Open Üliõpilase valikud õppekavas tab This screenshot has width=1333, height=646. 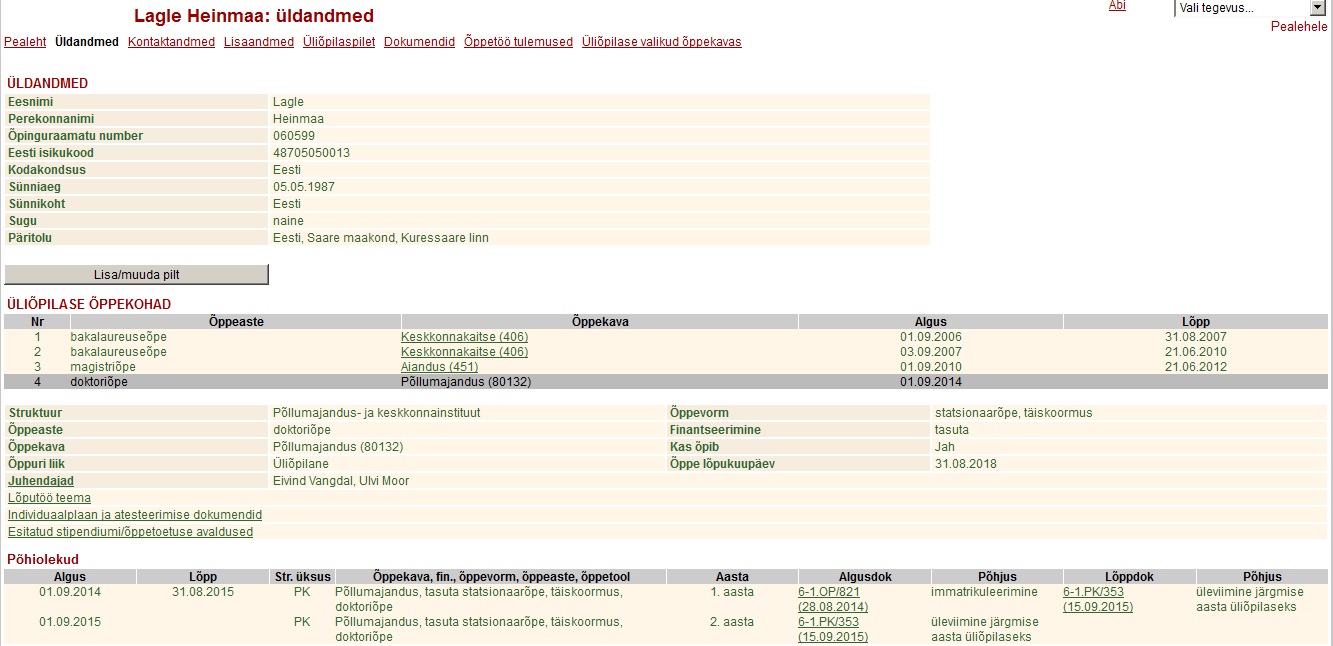[x=661, y=42]
